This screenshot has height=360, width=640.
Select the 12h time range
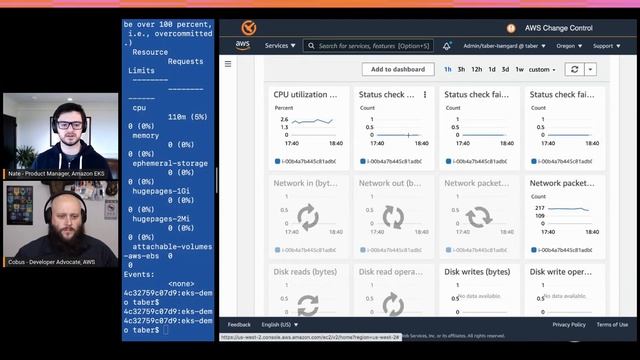tap(477, 69)
